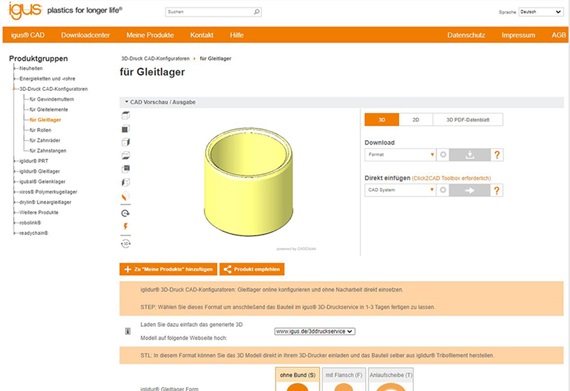The height and width of the screenshot is (391, 570).
Task: Switch the 3D preview to top view
Action: click(x=125, y=116)
